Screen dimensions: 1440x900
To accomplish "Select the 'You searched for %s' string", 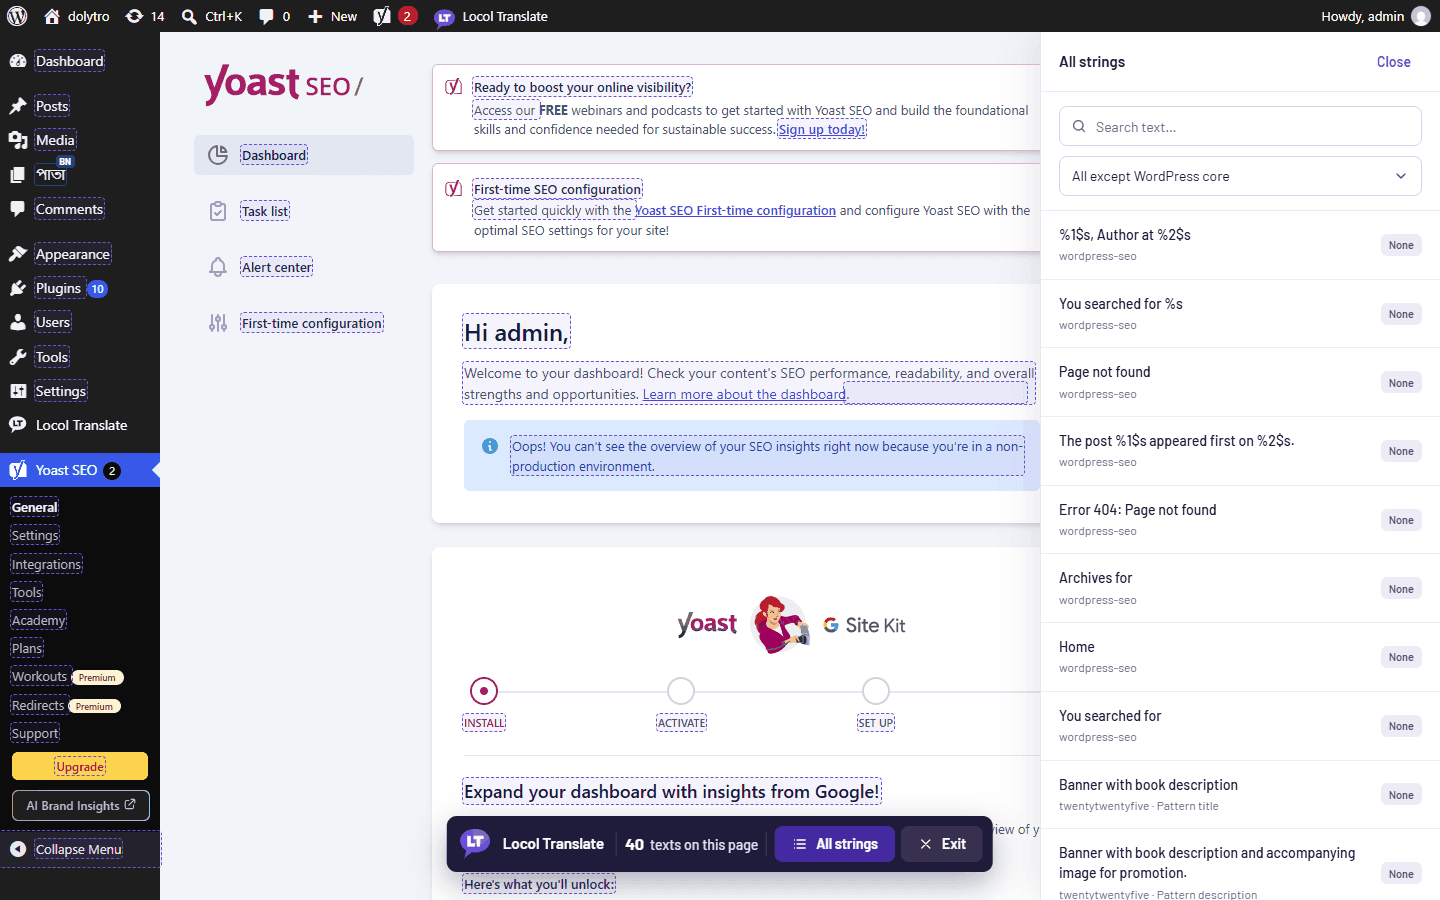I will 1240,314.
